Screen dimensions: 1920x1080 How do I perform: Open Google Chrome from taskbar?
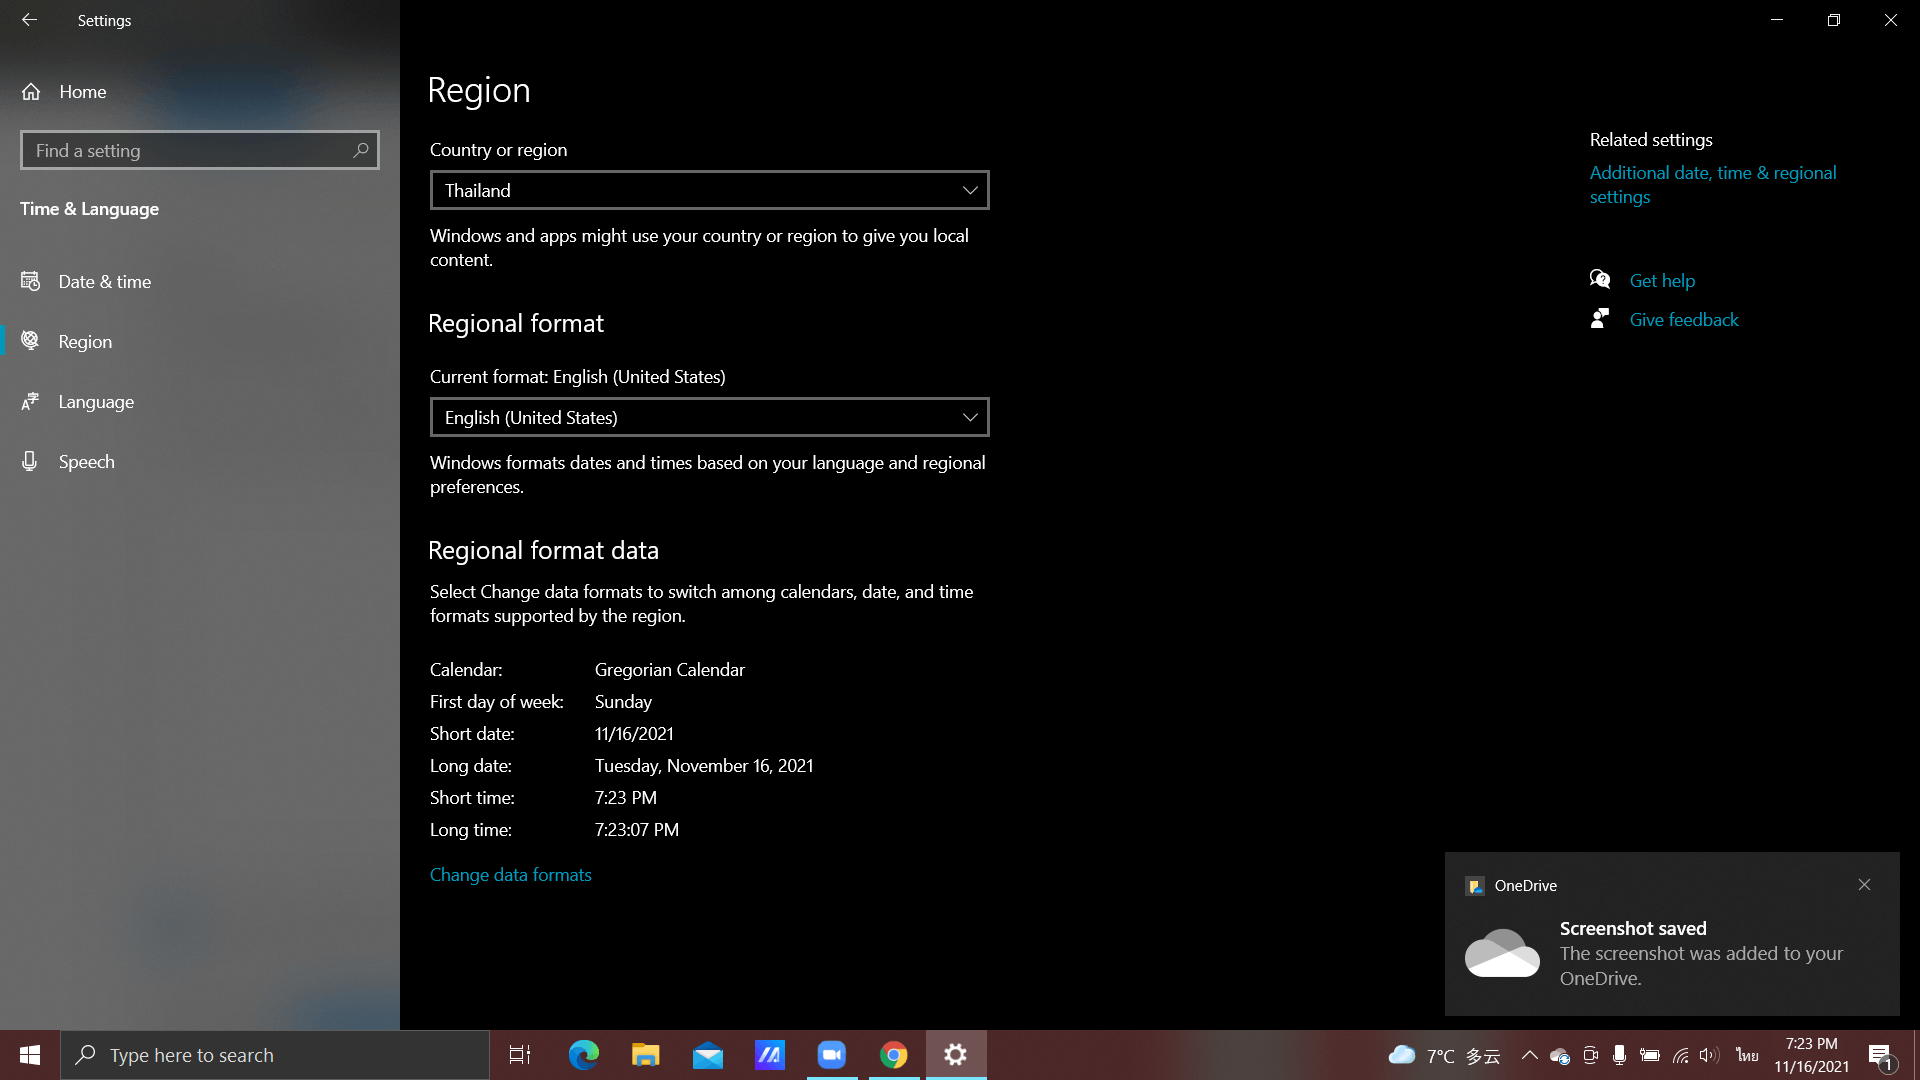click(x=893, y=1055)
